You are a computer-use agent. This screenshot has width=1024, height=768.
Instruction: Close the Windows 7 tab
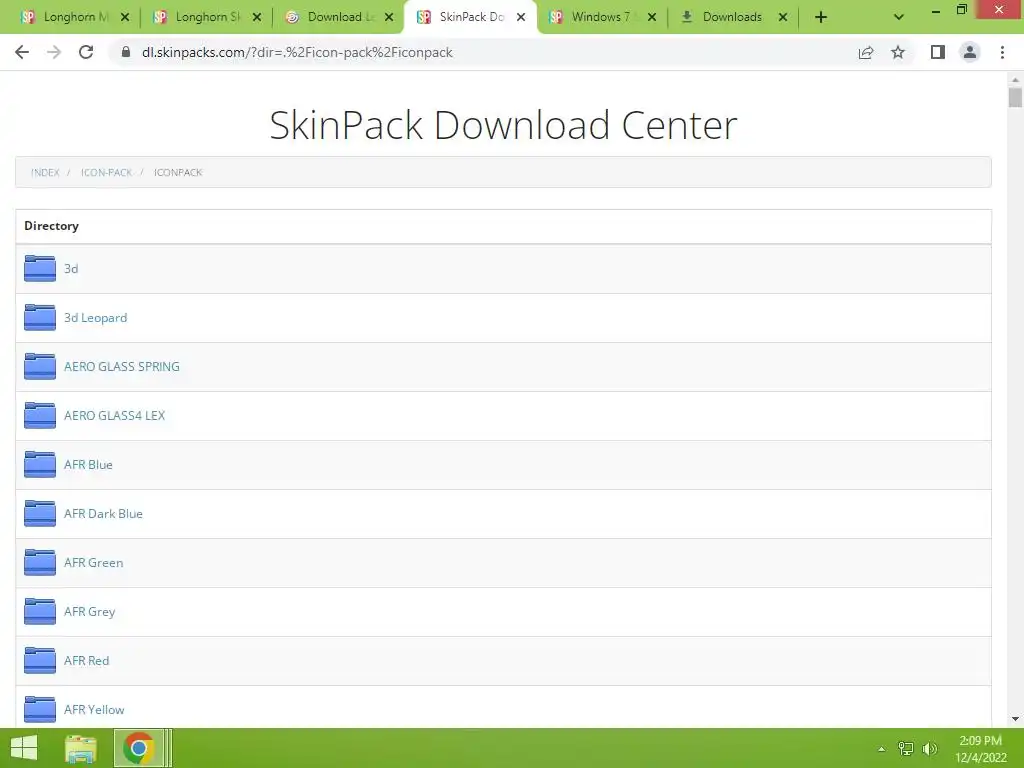click(652, 17)
